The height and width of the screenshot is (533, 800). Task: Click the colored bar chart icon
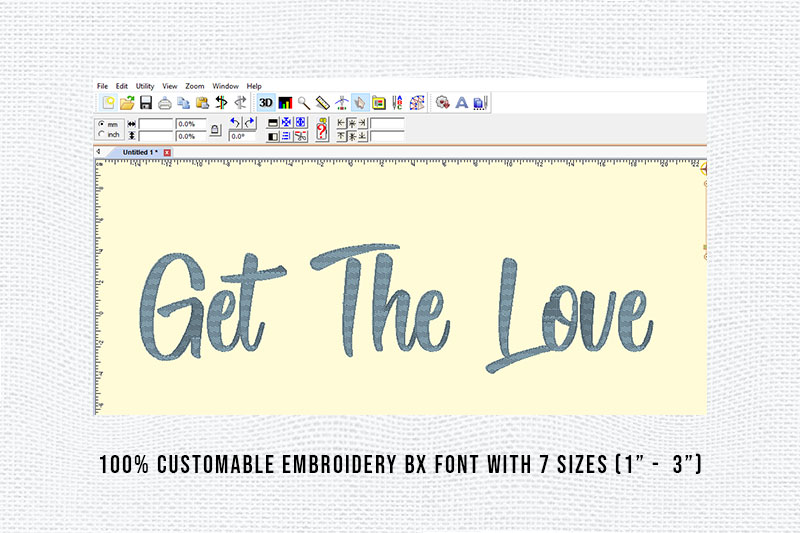pos(285,103)
